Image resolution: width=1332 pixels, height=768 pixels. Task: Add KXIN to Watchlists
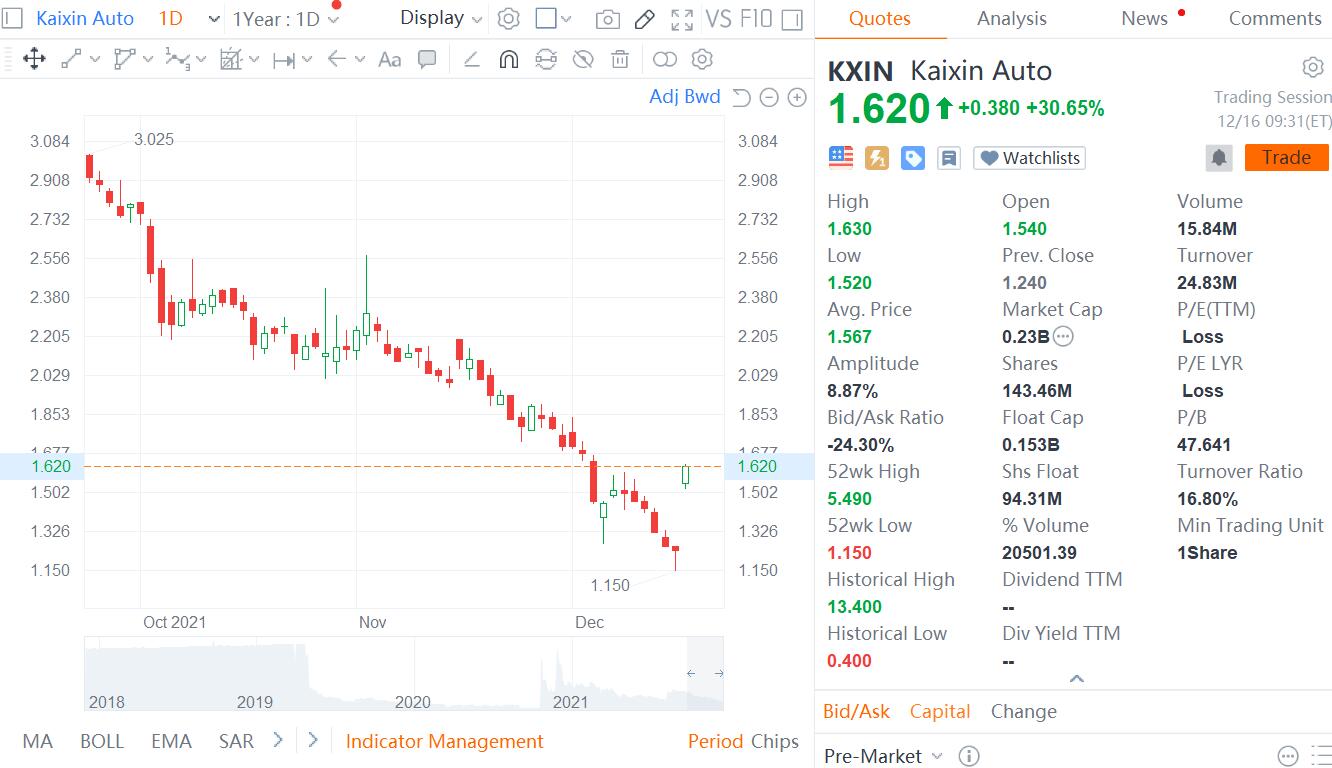click(1028, 157)
